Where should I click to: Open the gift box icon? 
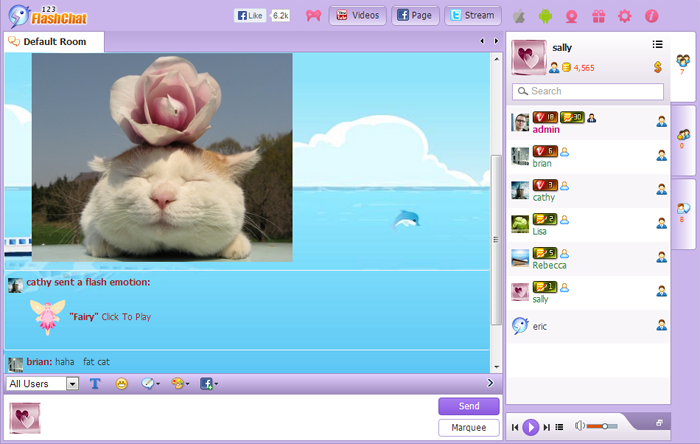pyautogui.click(x=598, y=16)
